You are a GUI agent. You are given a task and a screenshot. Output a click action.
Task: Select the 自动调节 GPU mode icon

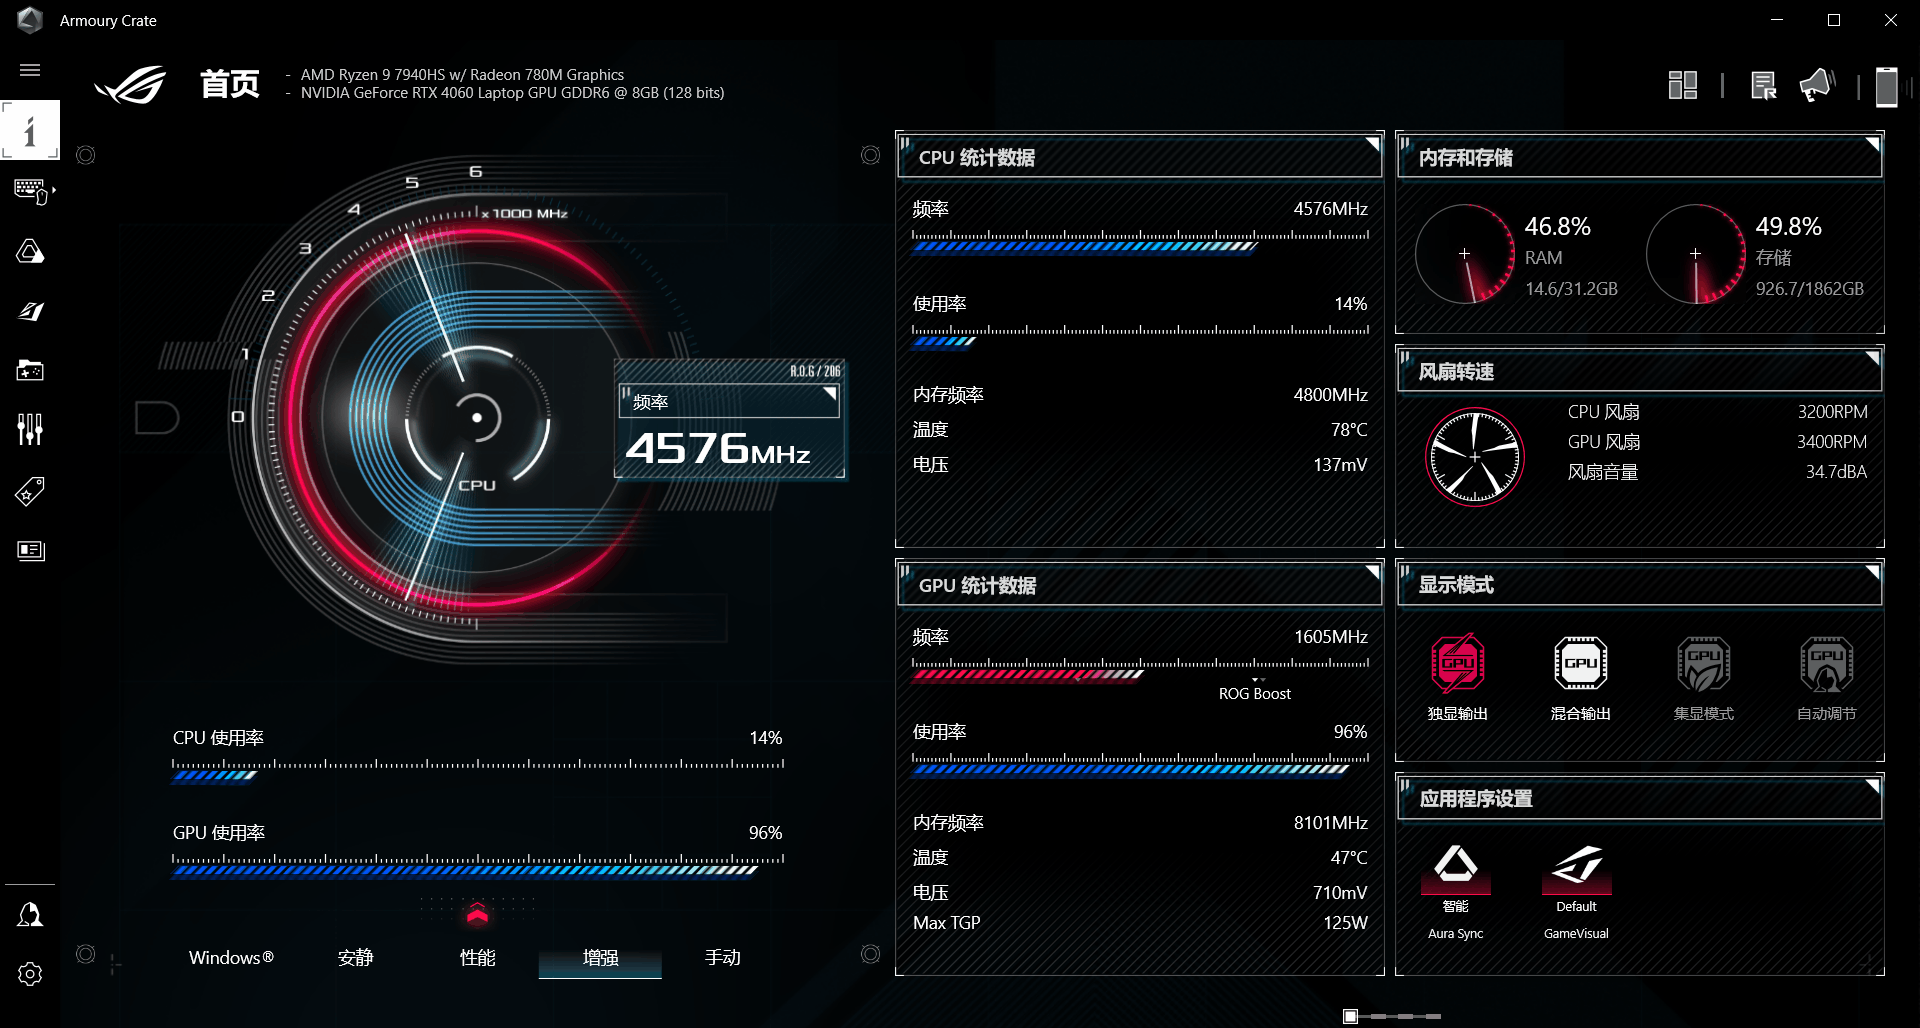pyautogui.click(x=1827, y=663)
